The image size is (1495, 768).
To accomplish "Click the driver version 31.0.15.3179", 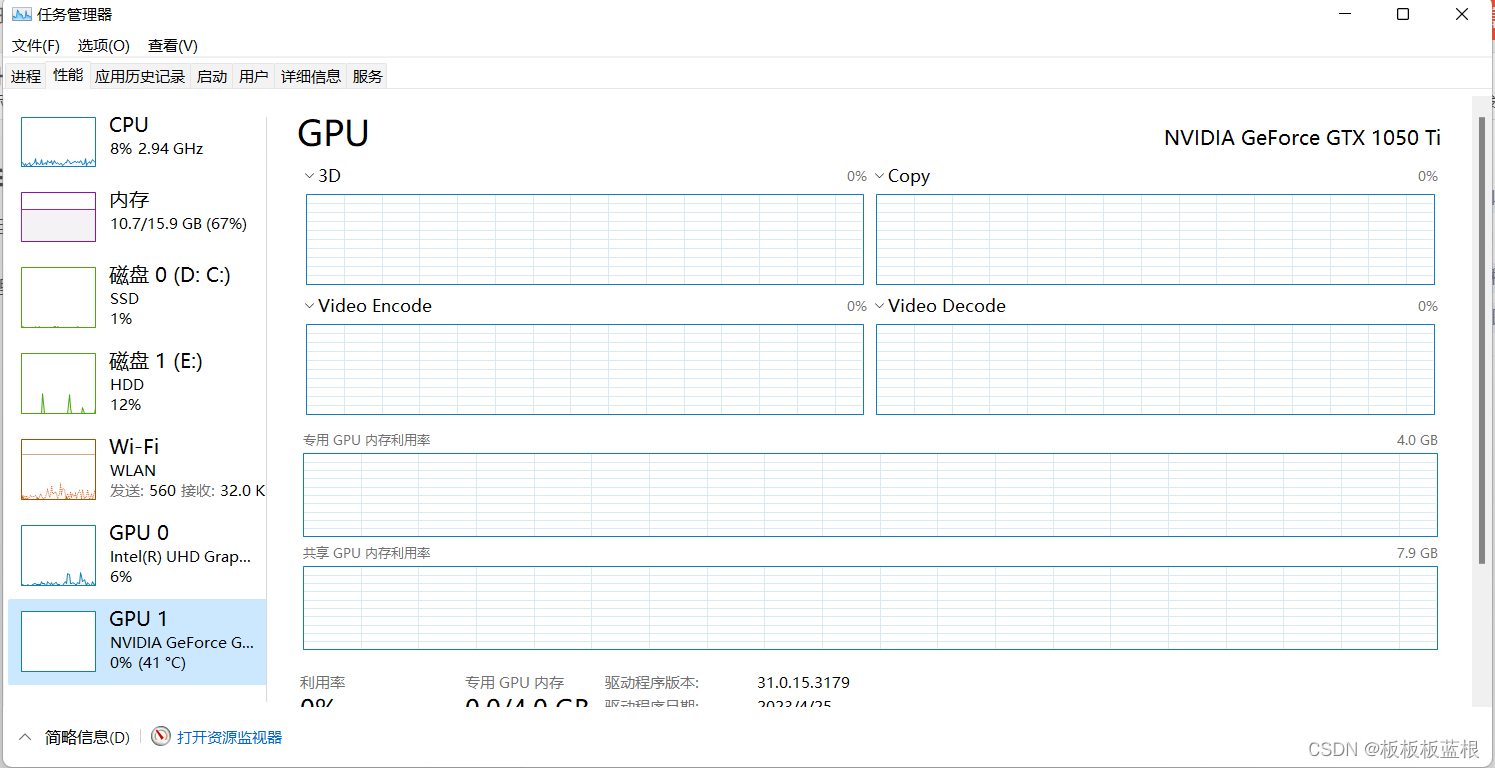I will [803, 683].
